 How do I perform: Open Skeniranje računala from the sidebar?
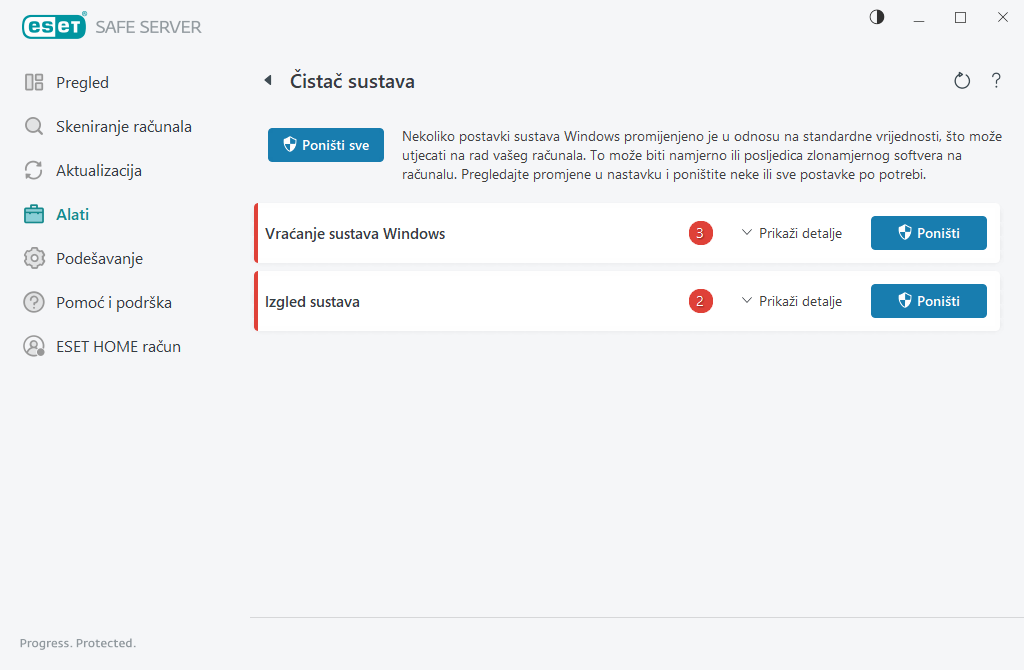coord(108,126)
